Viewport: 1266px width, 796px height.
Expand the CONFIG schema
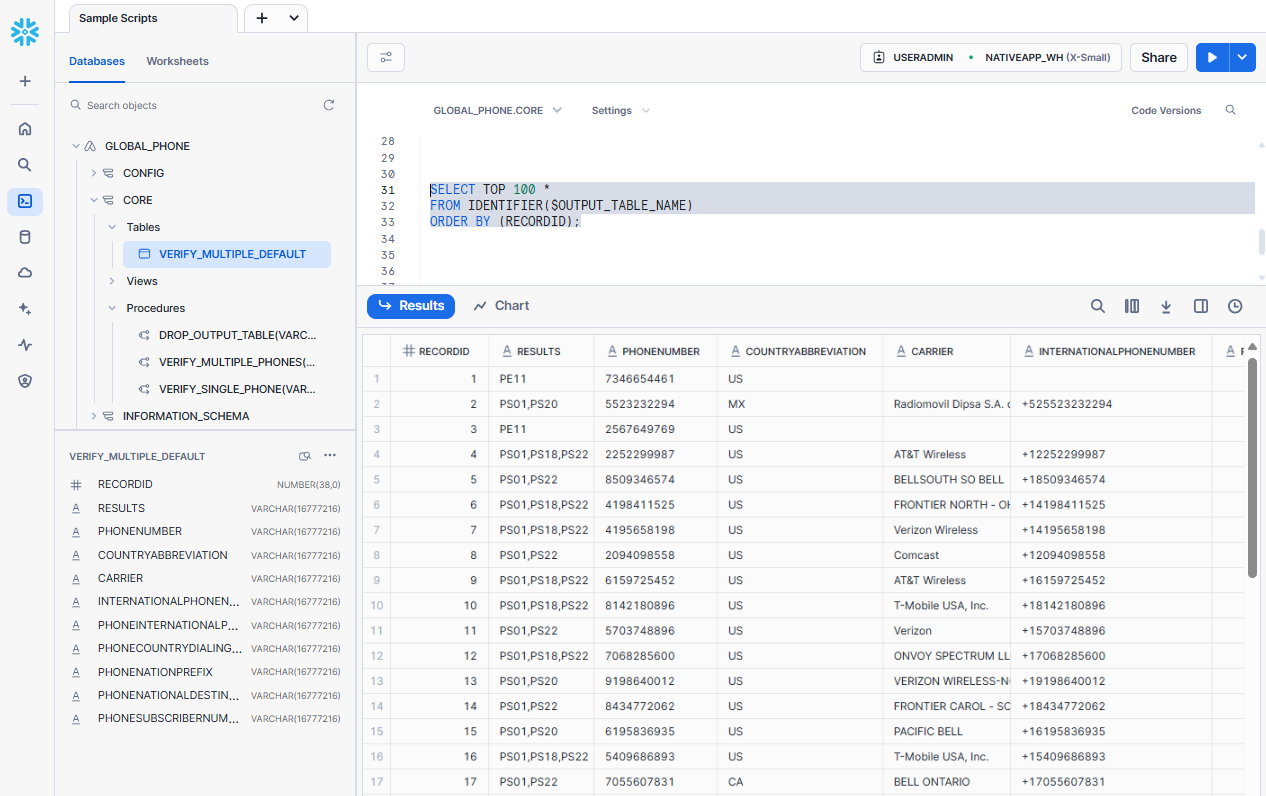point(93,173)
